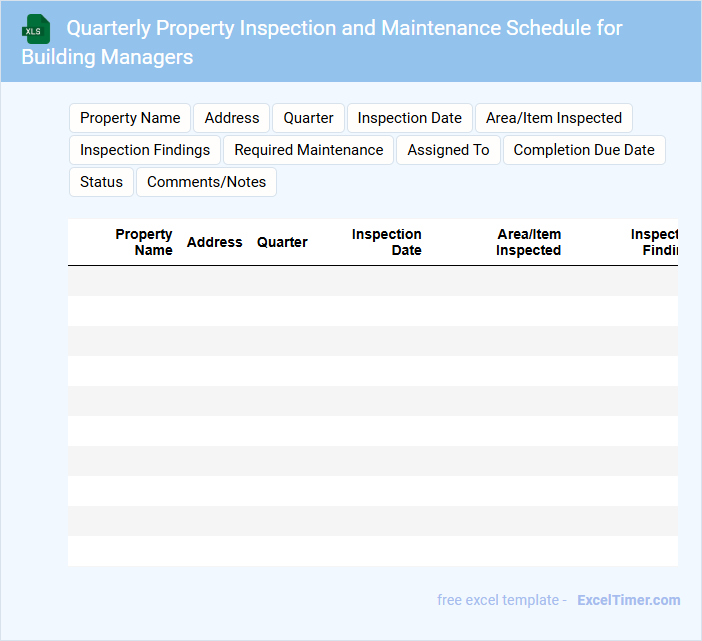Screen dimensions: 702x641
Task: Click the Area/Item Inspected column header
Action: tap(529, 242)
